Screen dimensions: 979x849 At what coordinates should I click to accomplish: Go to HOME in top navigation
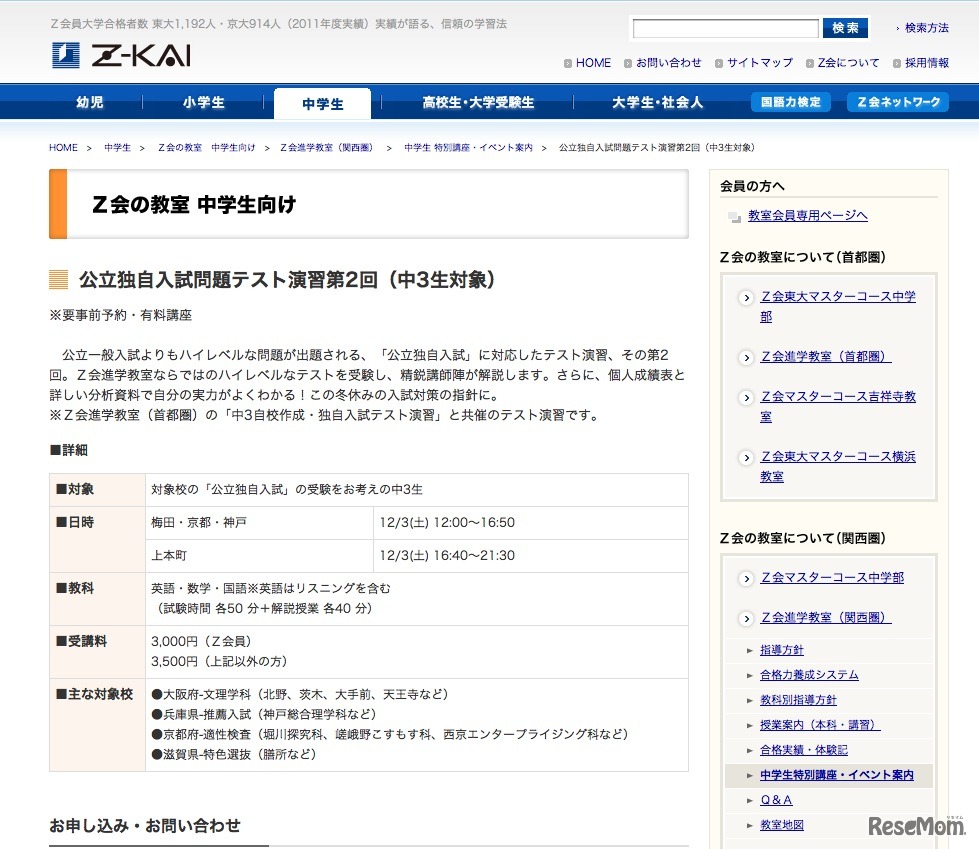click(x=593, y=63)
